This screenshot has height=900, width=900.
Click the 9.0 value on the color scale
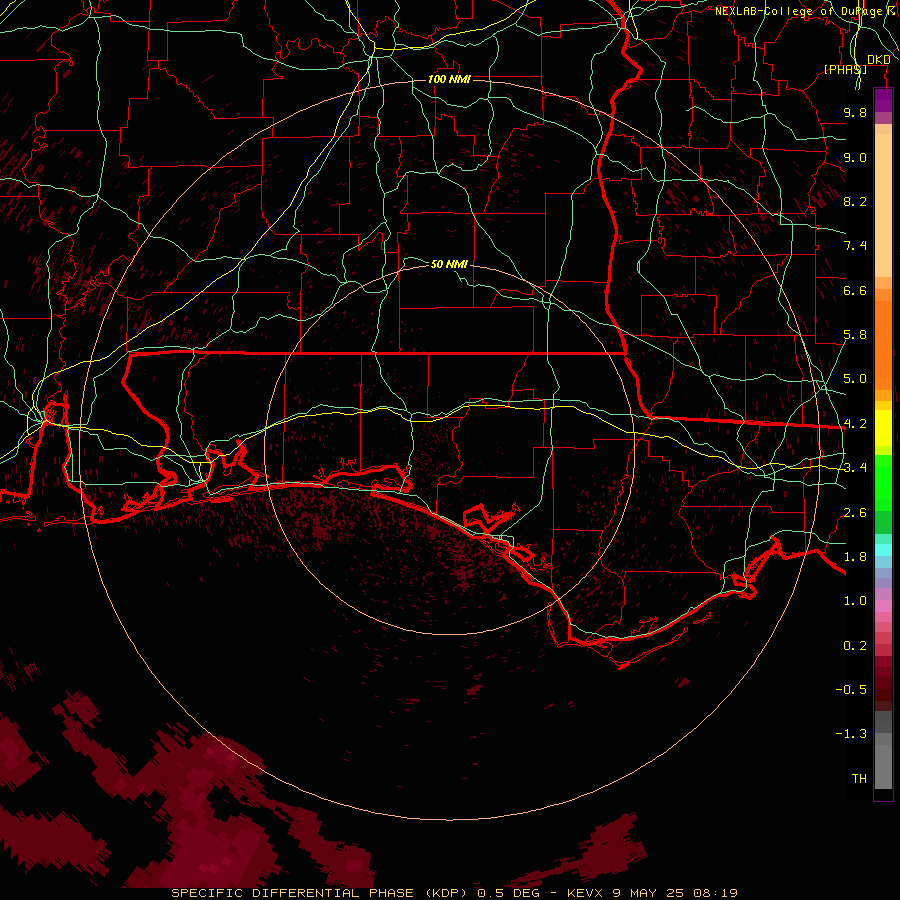855,157
